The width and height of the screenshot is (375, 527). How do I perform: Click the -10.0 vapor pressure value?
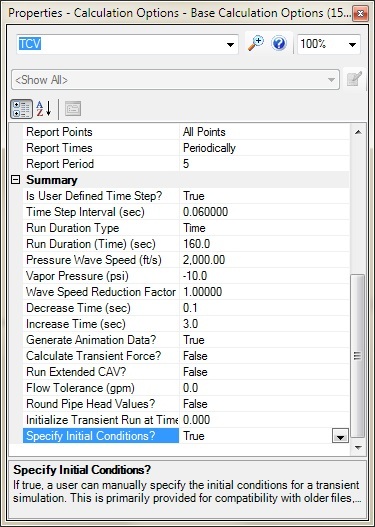[195, 276]
